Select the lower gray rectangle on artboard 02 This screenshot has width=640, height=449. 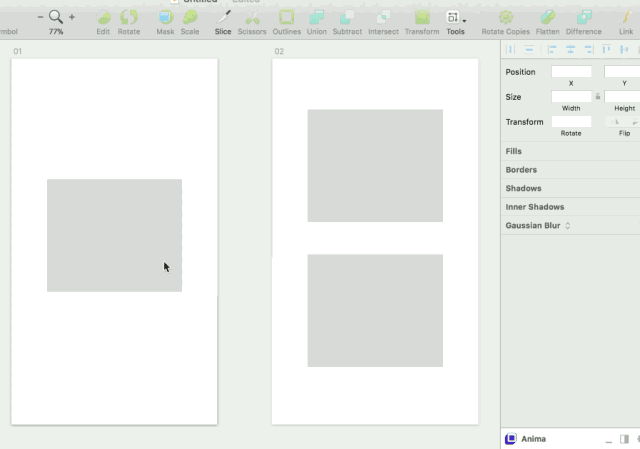click(x=375, y=310)
